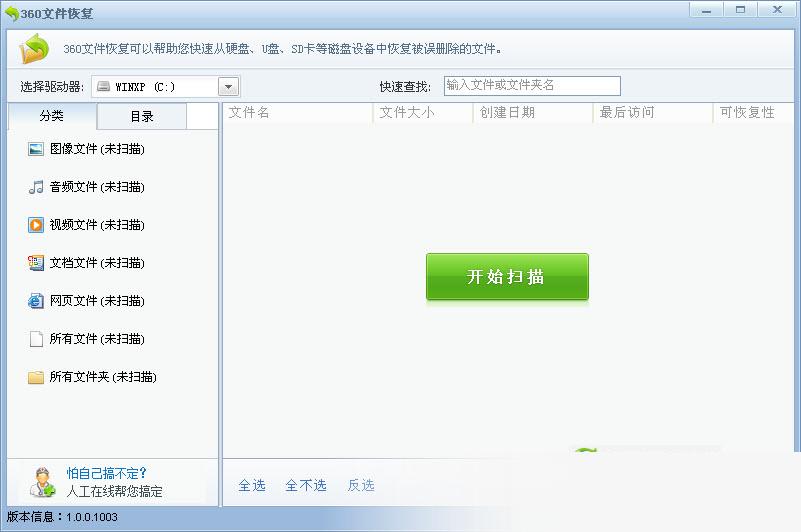The width and height of the screenshot is (801, 532).
Task: Click the document files icon
Action: pos(36,263)
